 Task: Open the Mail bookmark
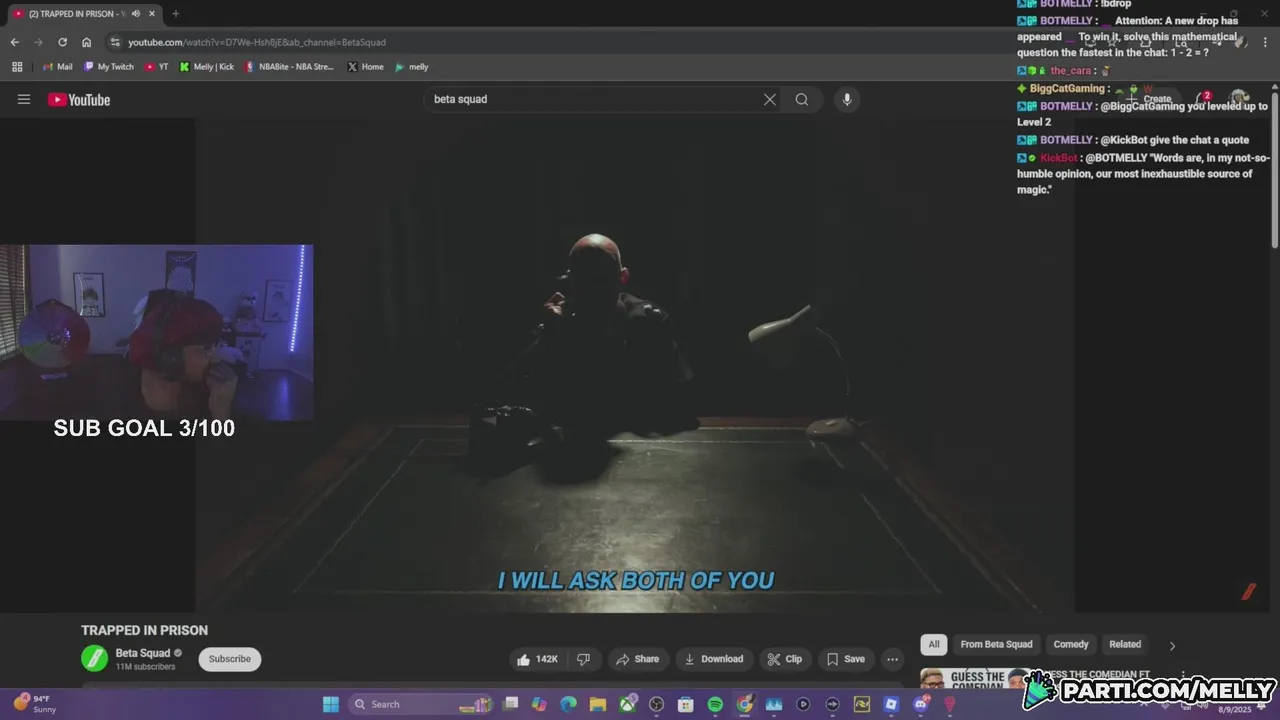pyautogui.click(x=58, y=67)
